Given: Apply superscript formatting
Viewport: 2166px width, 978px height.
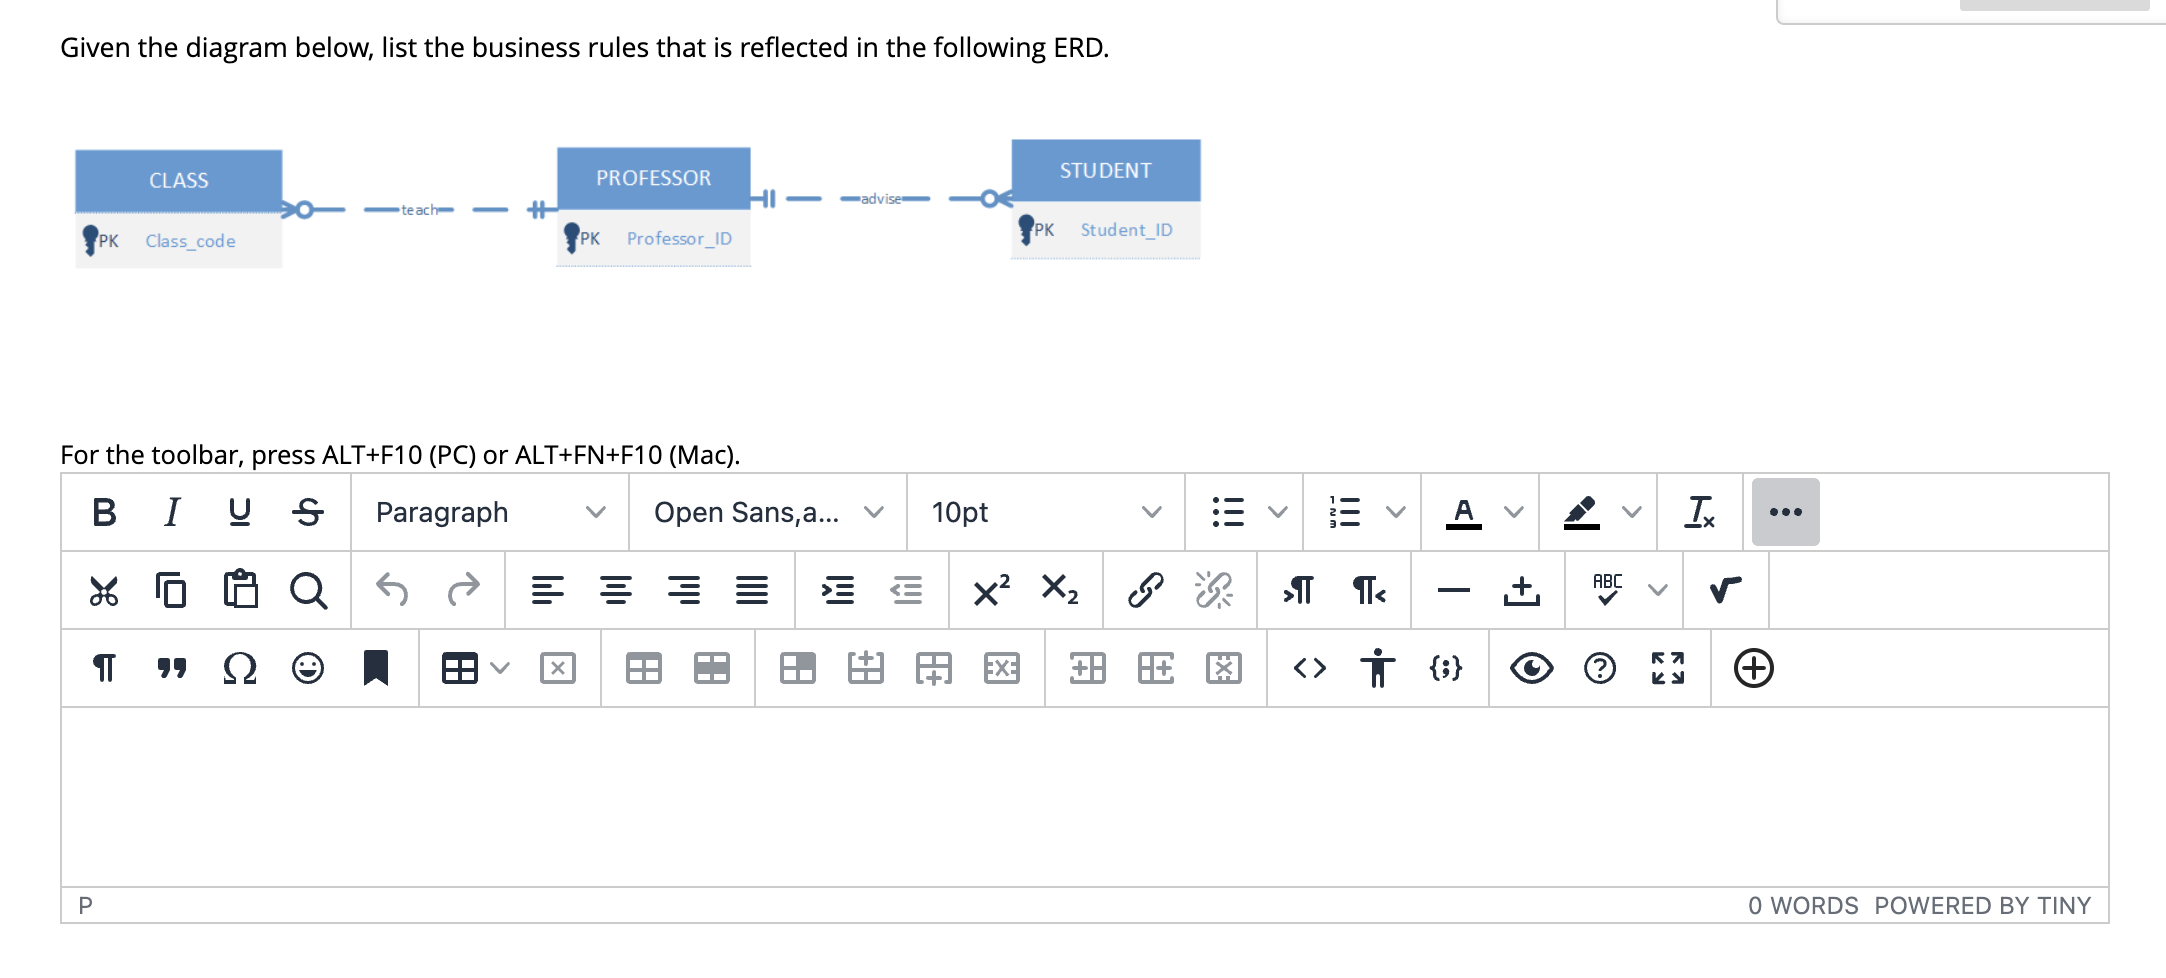Looking at the screenshot, I should [988, 591].
